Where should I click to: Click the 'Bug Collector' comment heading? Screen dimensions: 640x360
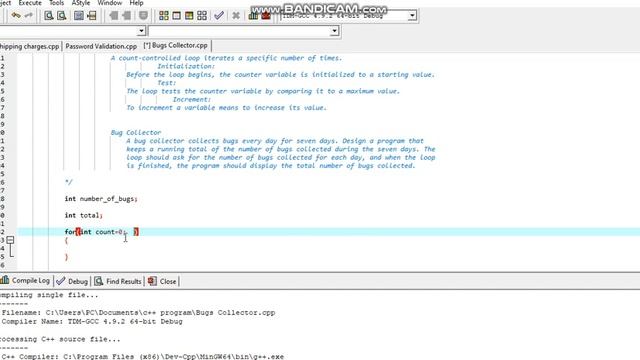[136, 132]
